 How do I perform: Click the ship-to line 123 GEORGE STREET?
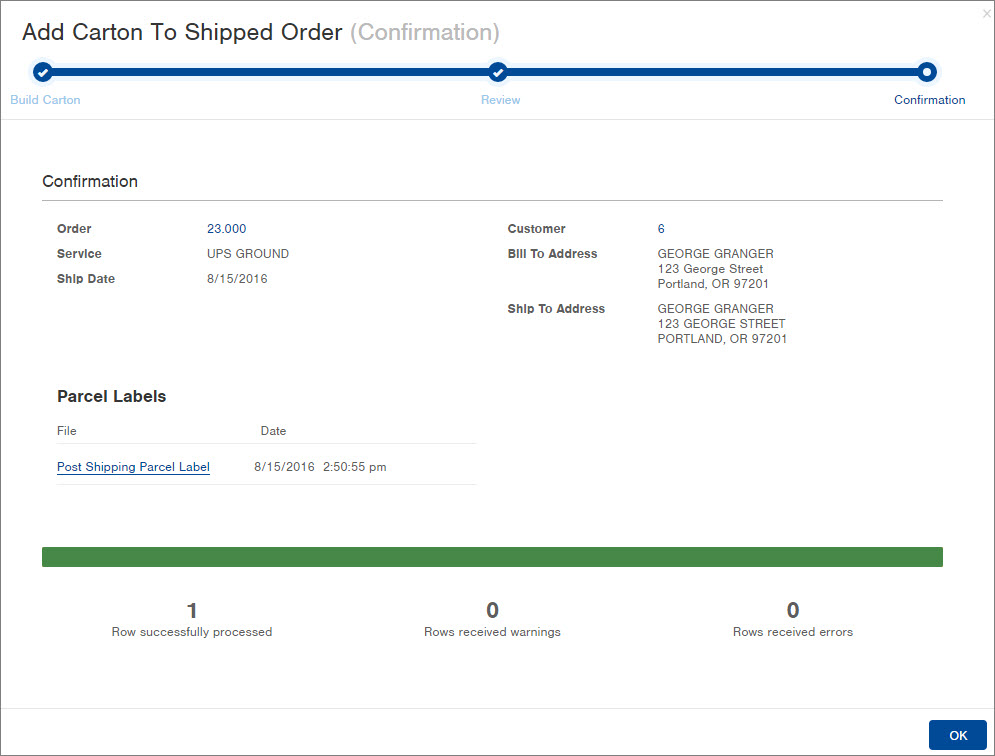722,324
